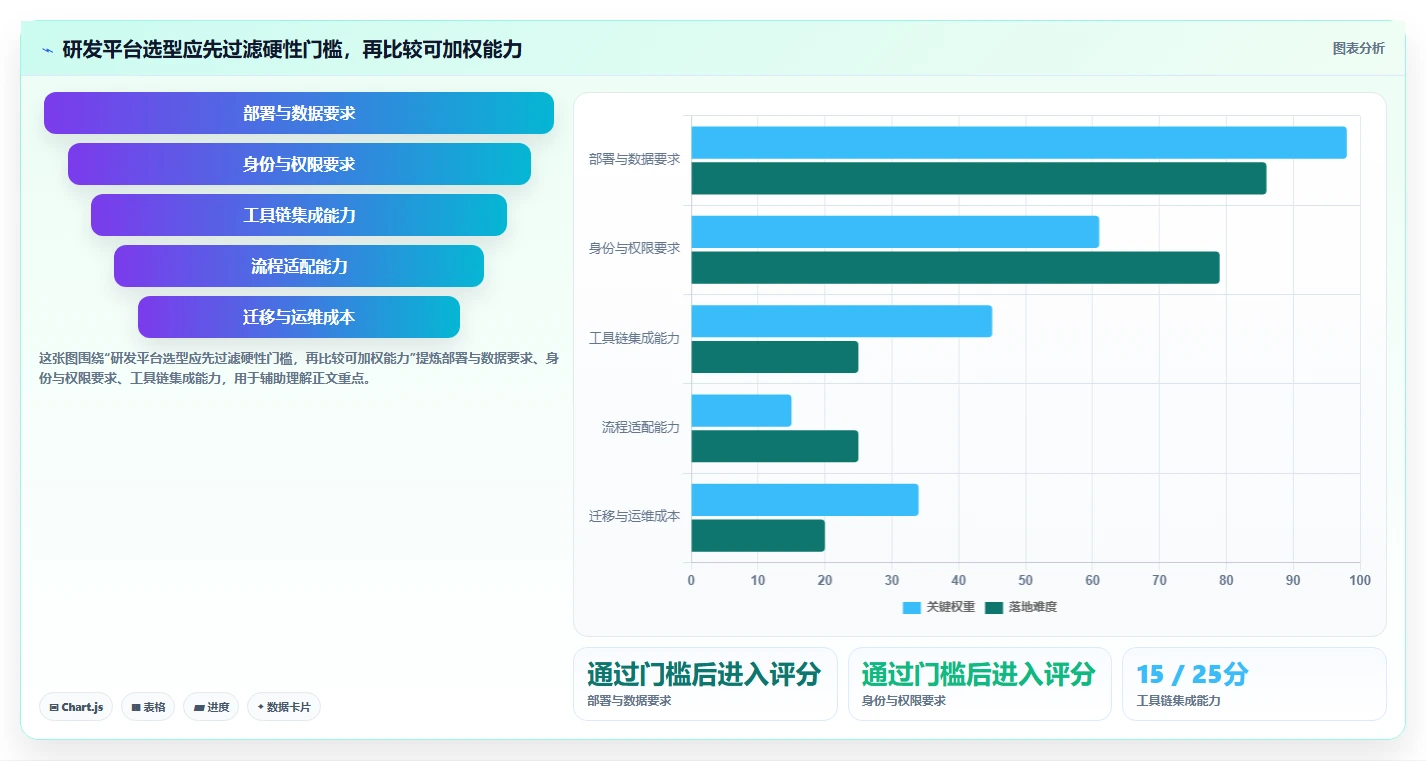Click the 图表分析 label in the header
Viewport: 1426px width, 761px height.
pos(1358,48)
